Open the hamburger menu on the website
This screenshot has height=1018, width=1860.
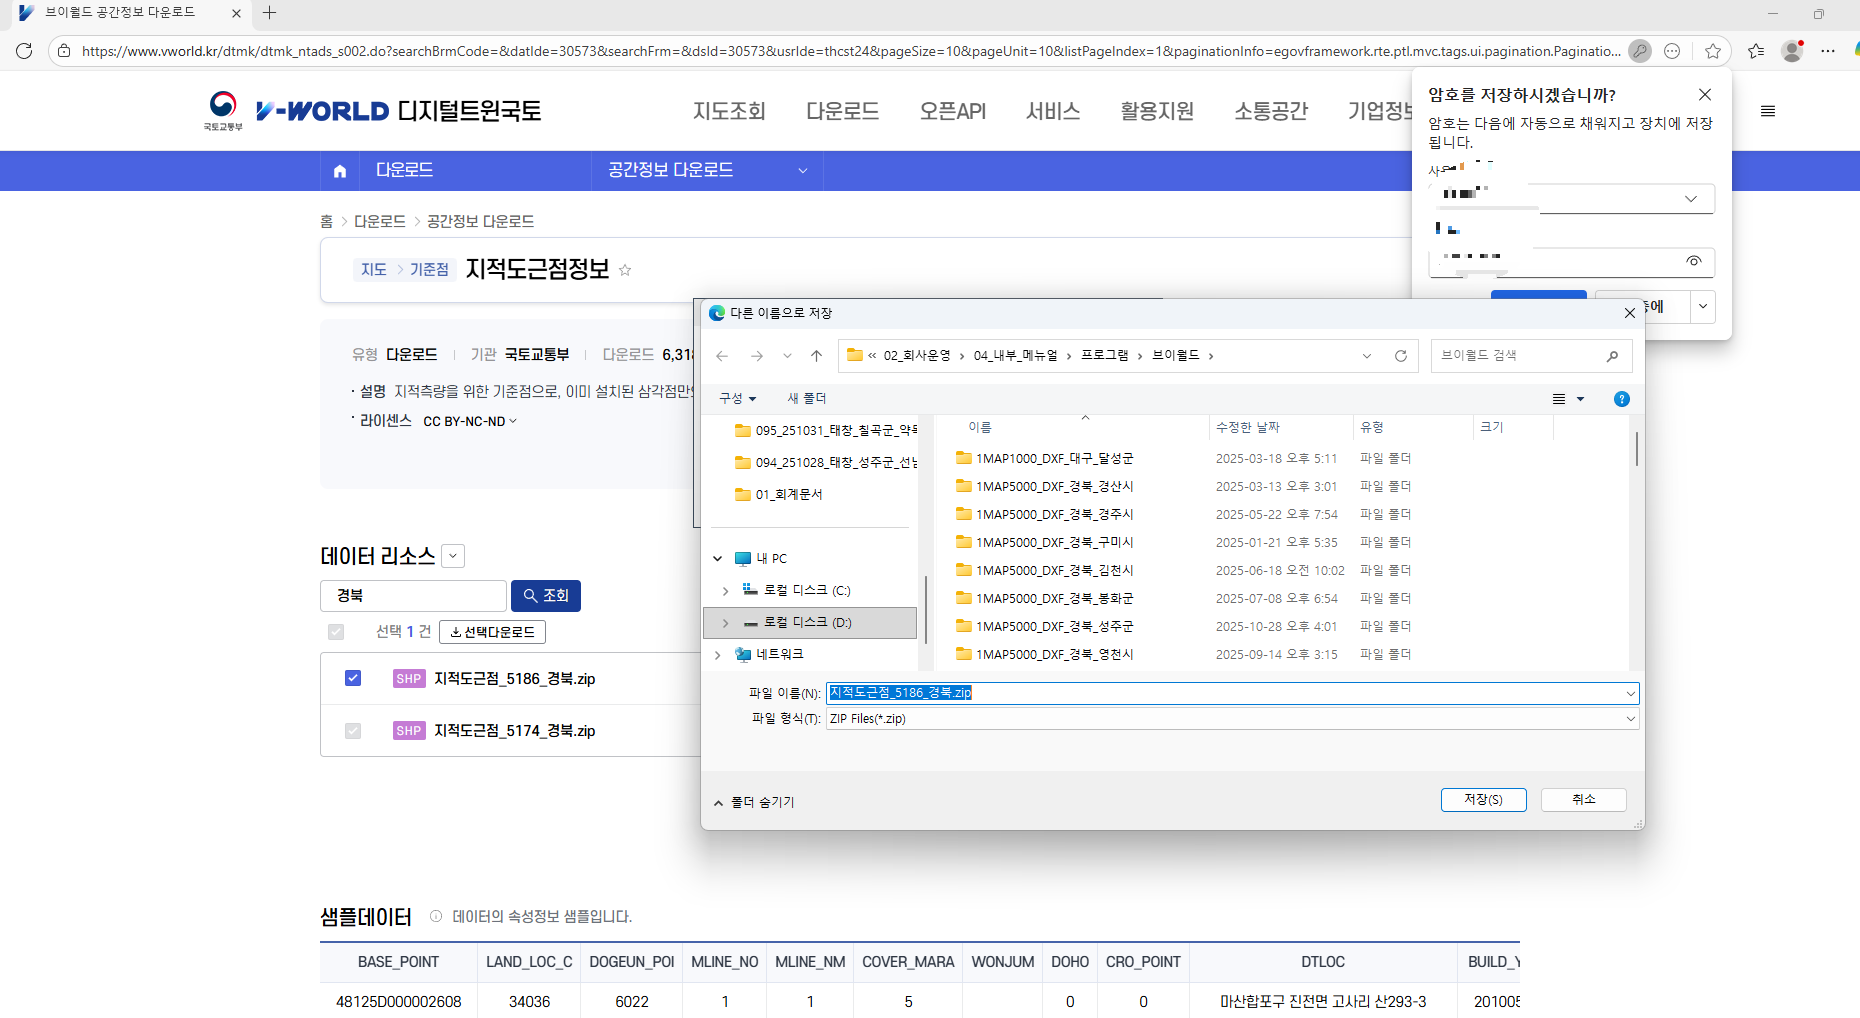[x=1767, y=111]
